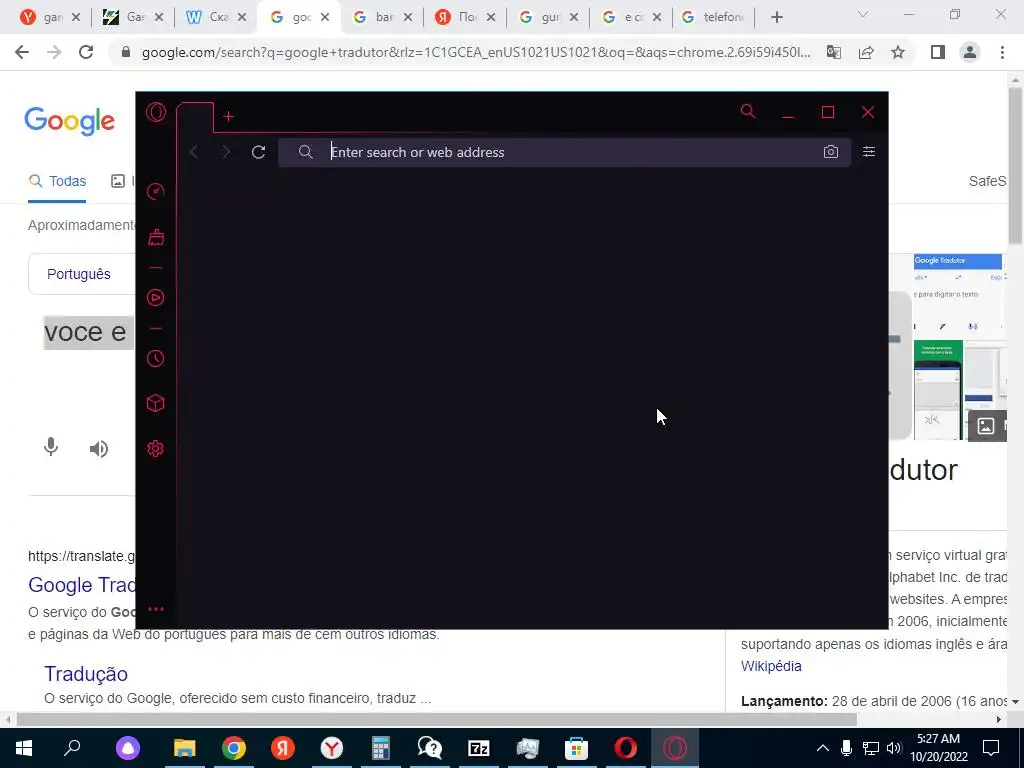1024x768 pixels.
Task: Open Easy Setup sliders icon in Opera GX
Action: click(869, 152)
